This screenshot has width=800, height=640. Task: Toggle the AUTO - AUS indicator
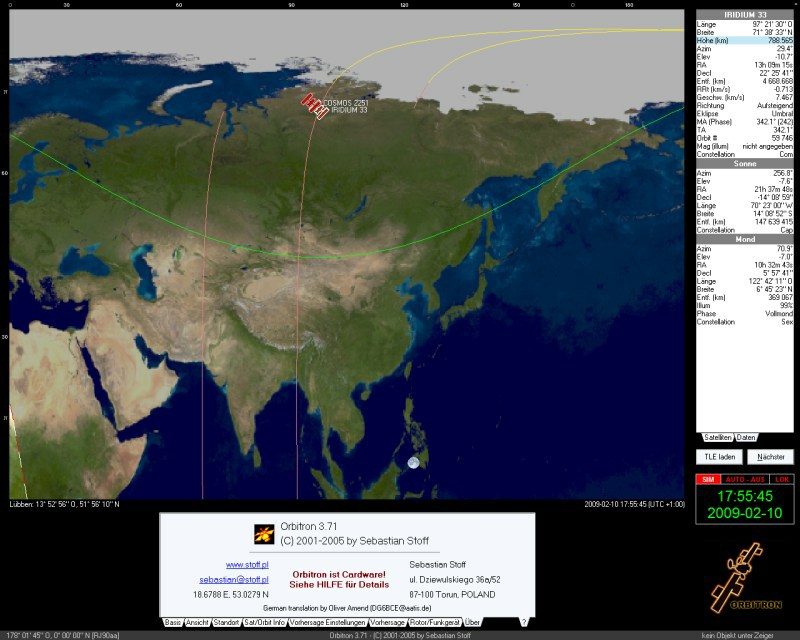click(x=745, y=479)
